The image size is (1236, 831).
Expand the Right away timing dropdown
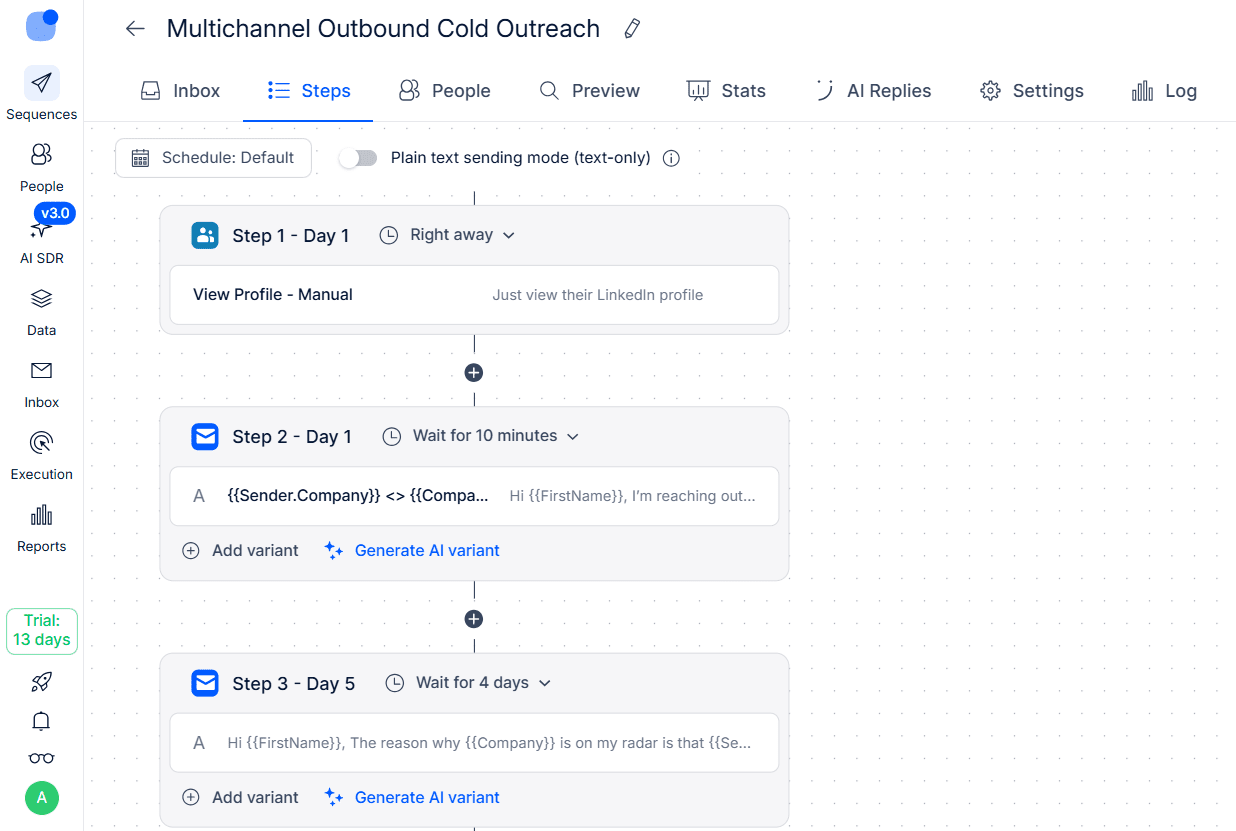pos(462,235)
